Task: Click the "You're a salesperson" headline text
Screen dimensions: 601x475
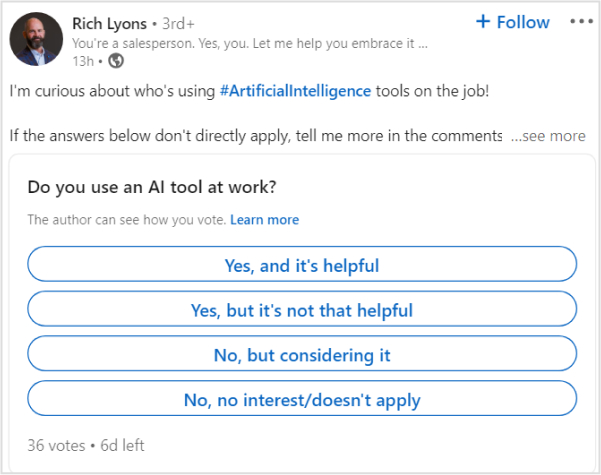Action: pos(250,44)
